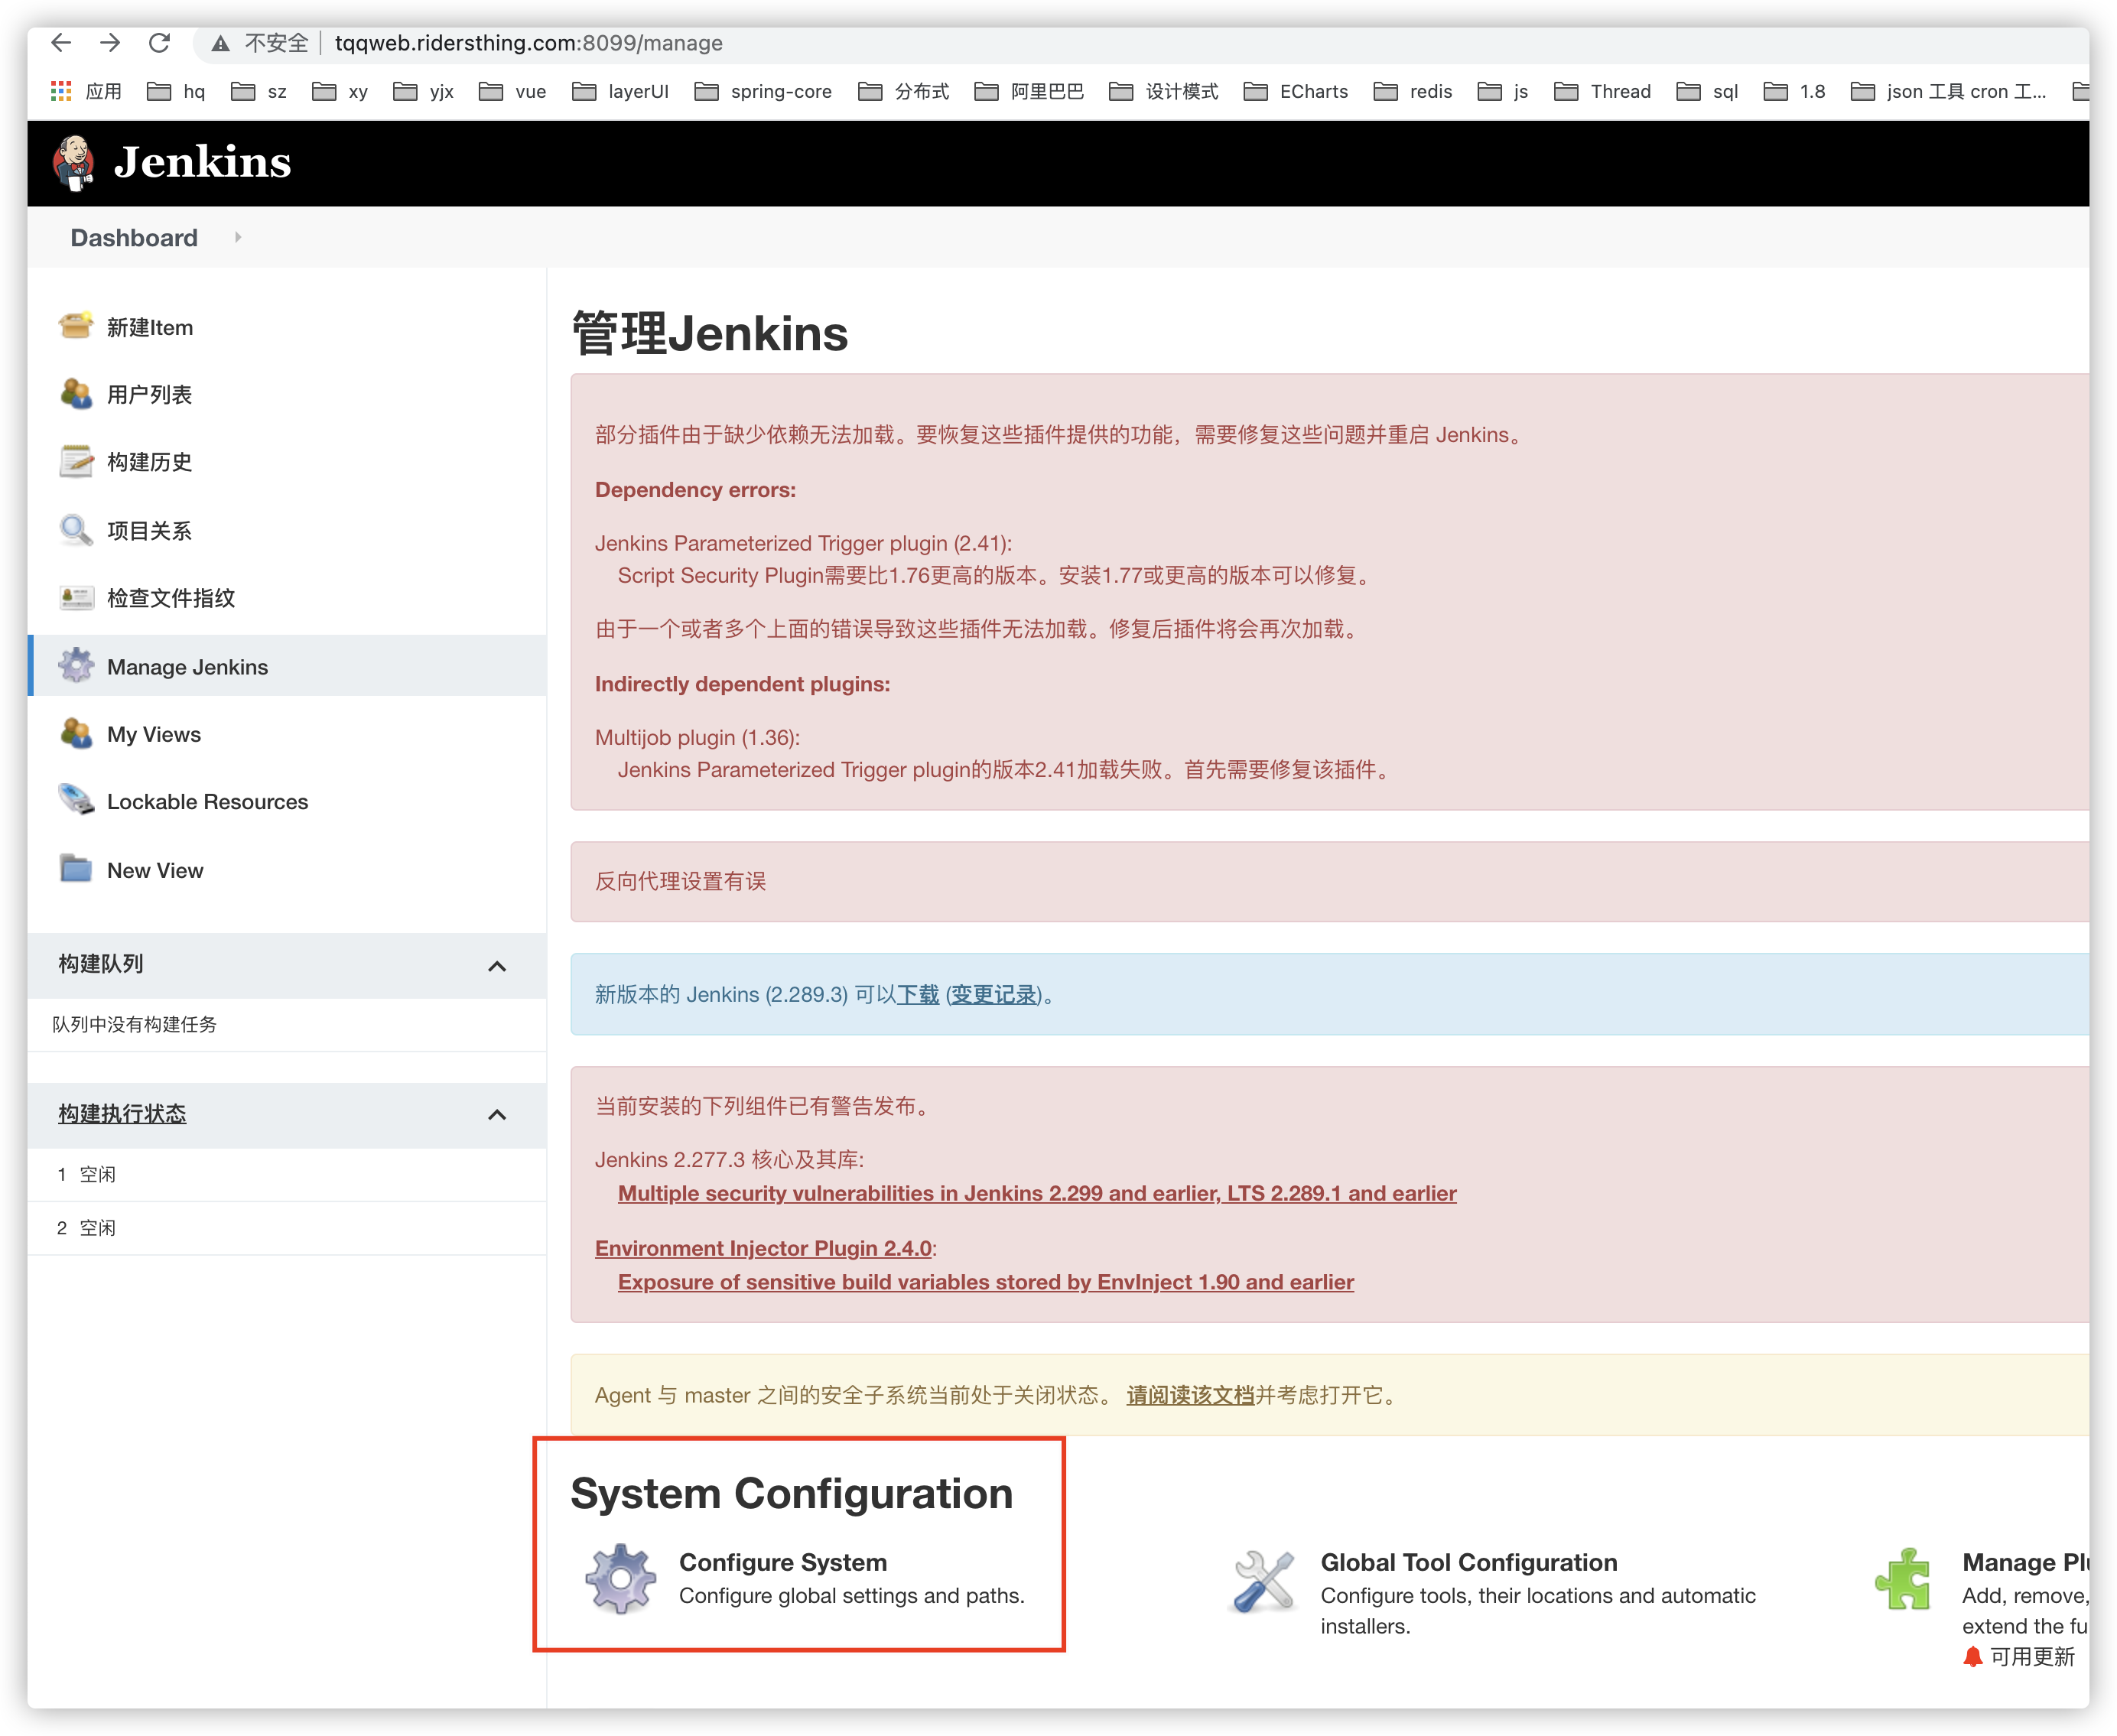Open the ECharts bookmark folder
Viewport: 2117px width, 1736px height.
click(1296, 91)
